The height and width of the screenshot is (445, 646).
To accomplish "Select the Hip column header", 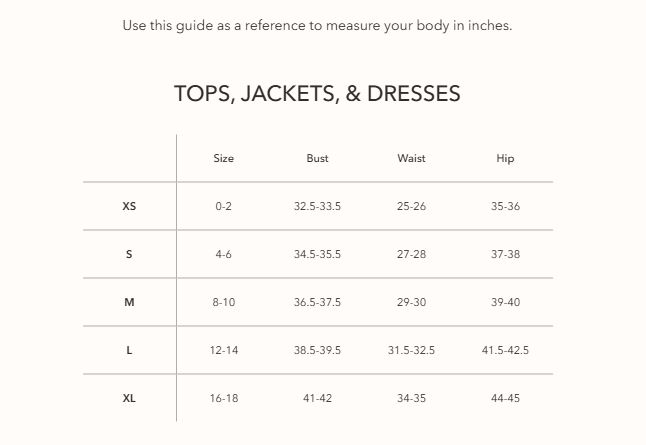I will point(505,158).
